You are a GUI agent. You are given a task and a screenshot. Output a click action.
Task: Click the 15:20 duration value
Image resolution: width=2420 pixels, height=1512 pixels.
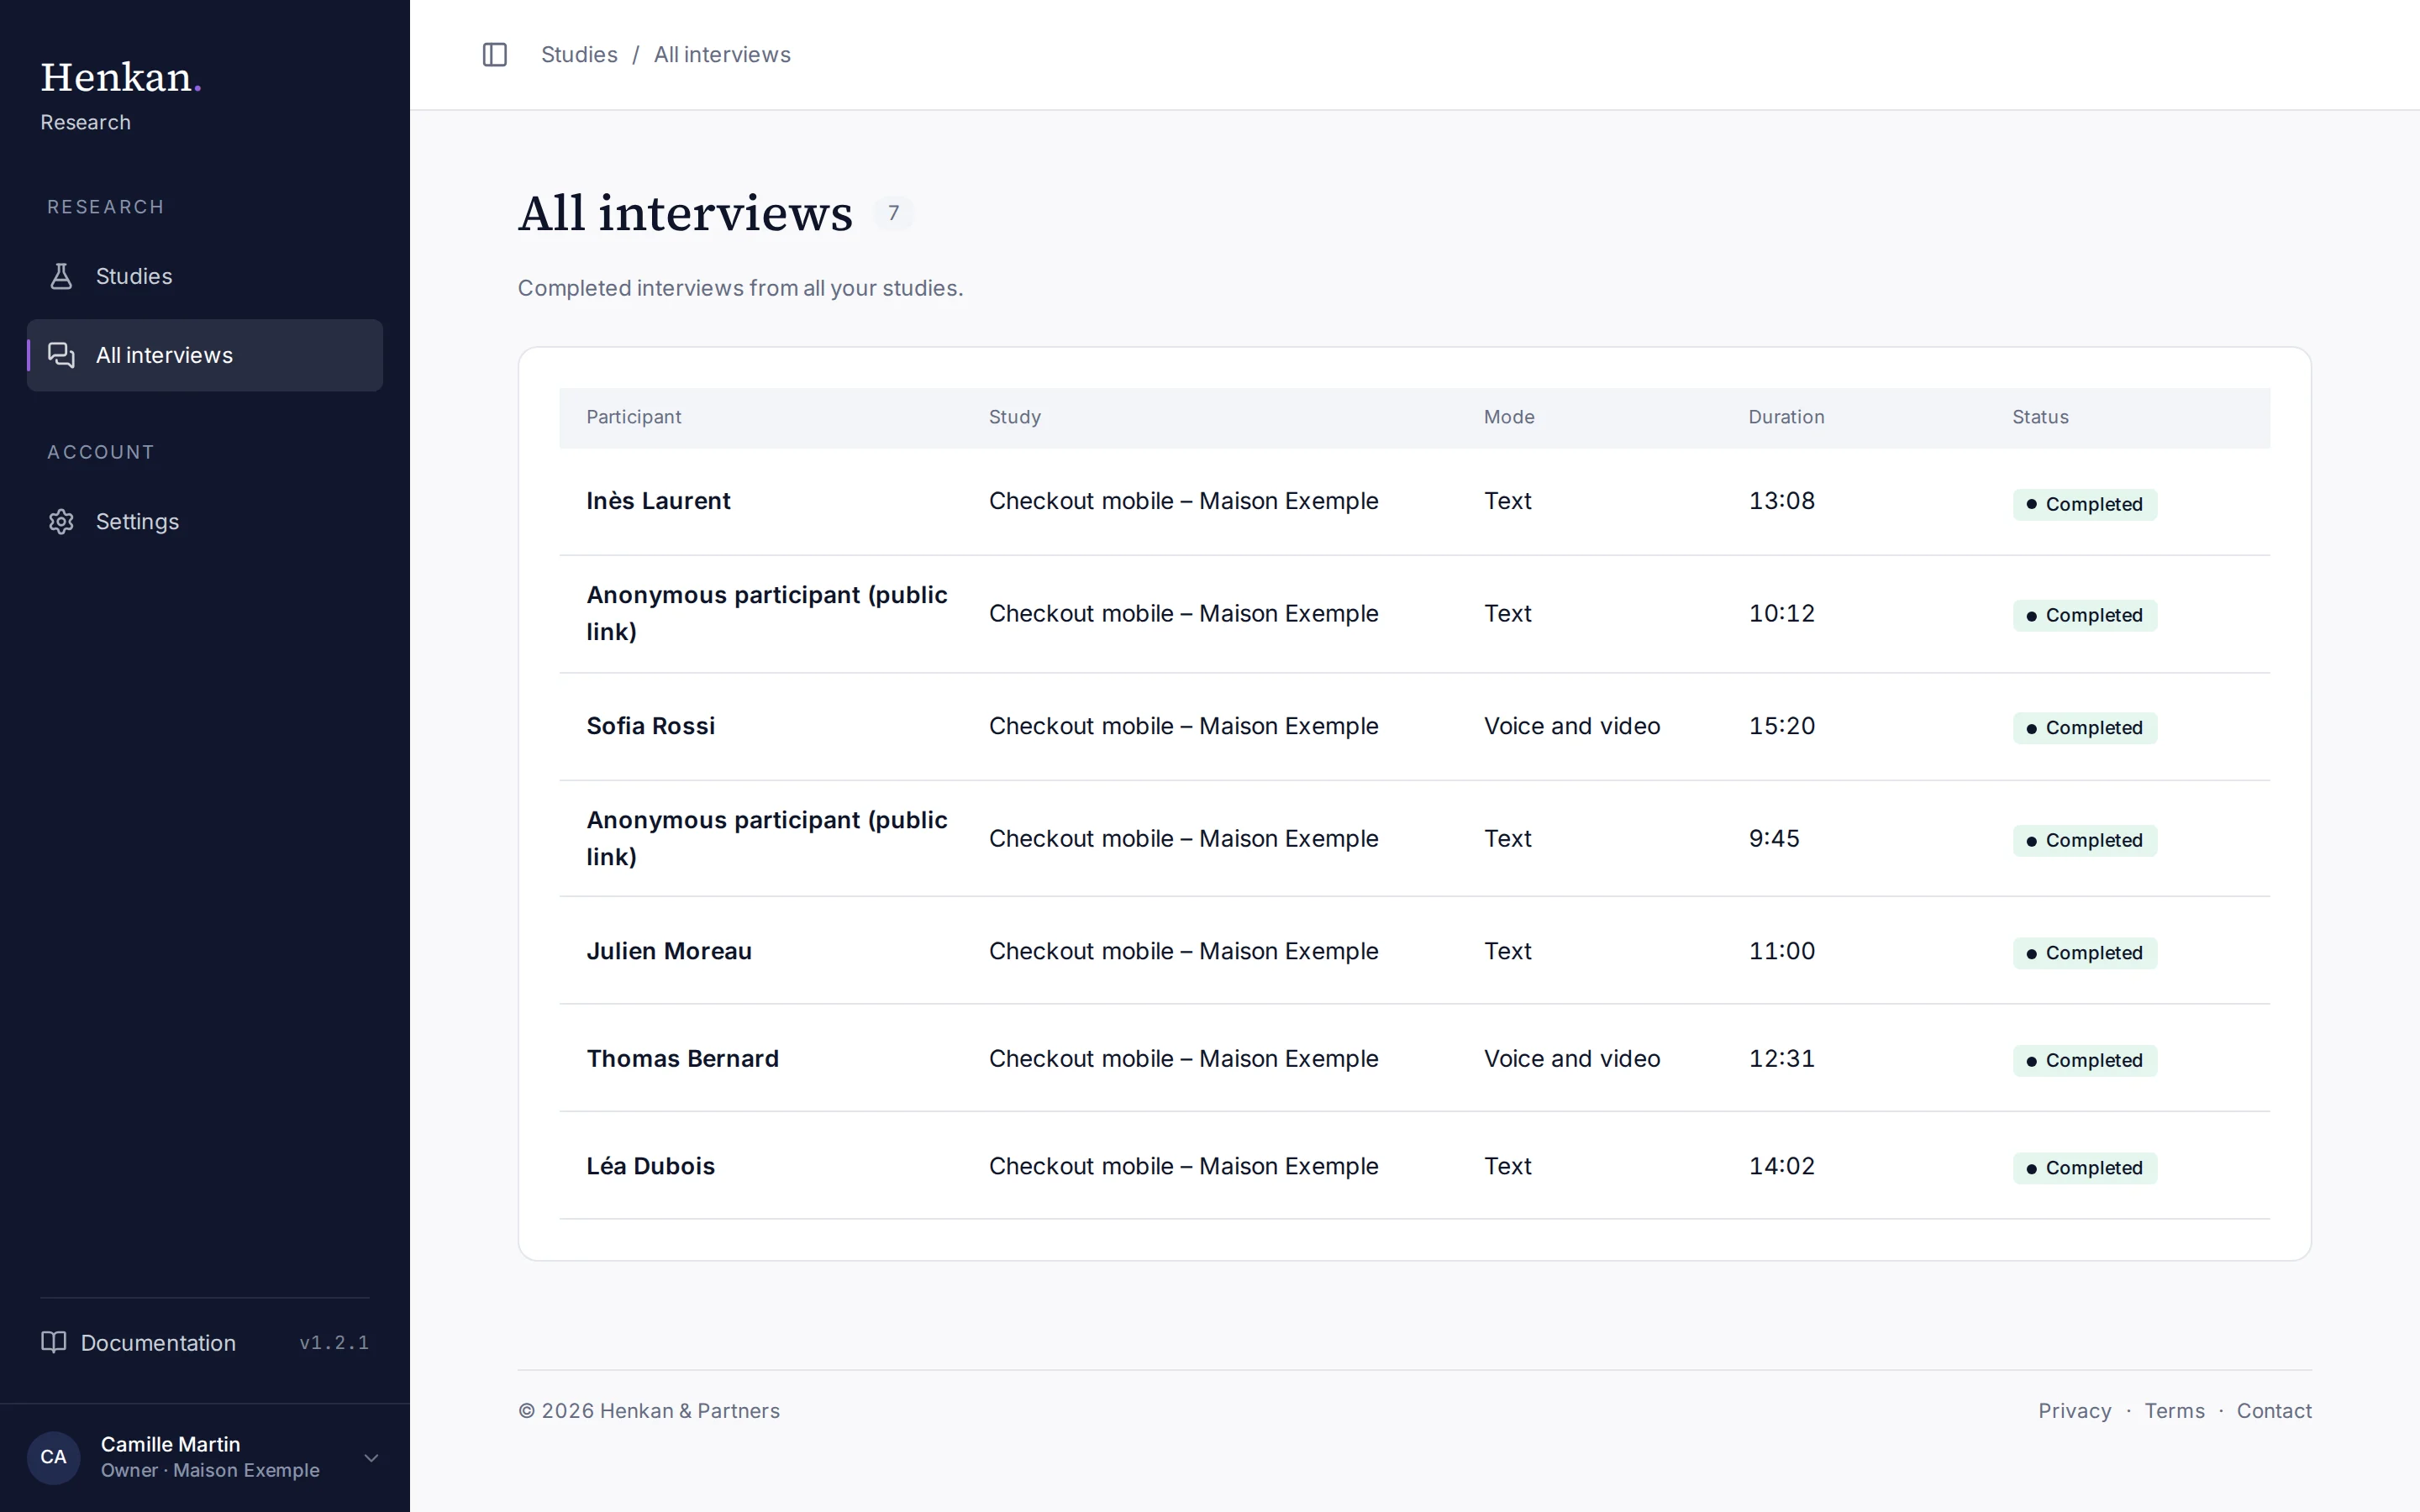(x=1781, y=726)
